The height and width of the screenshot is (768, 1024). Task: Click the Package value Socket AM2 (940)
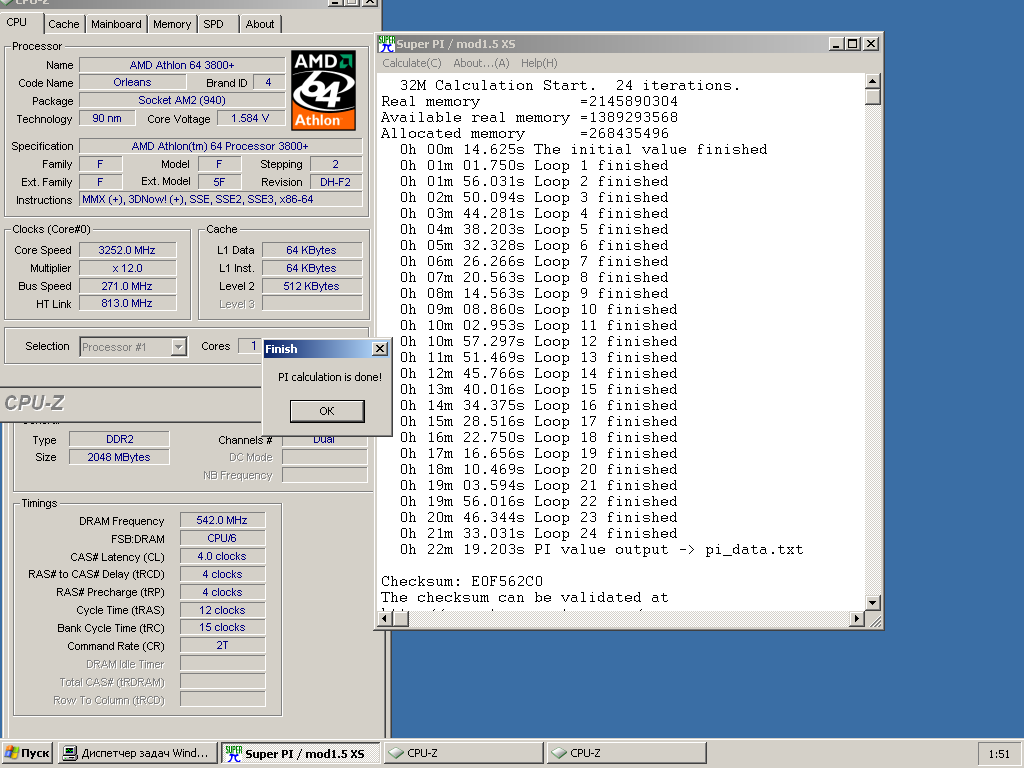tap(182, 101)
